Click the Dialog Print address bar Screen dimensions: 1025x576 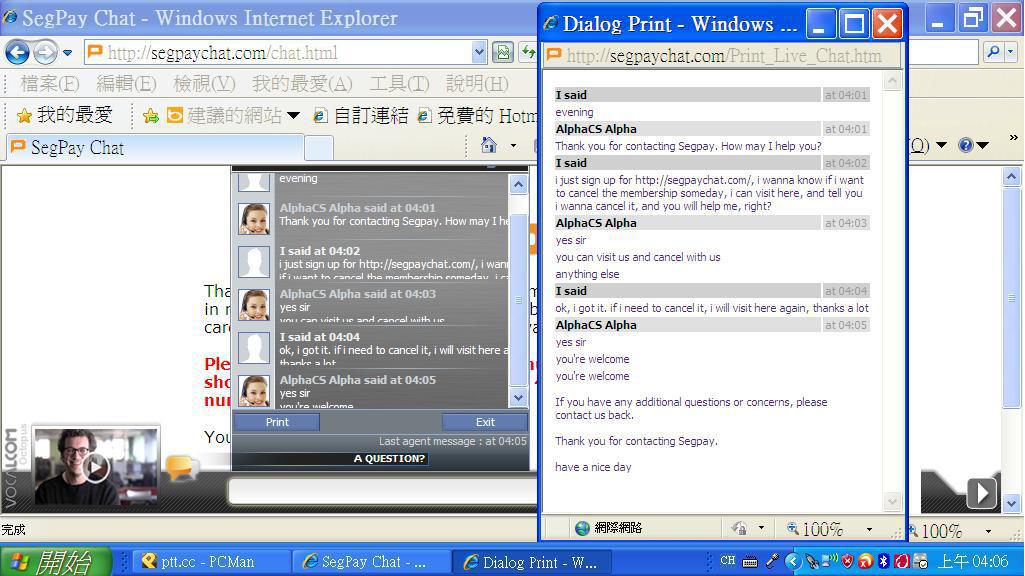coord(722,56)
